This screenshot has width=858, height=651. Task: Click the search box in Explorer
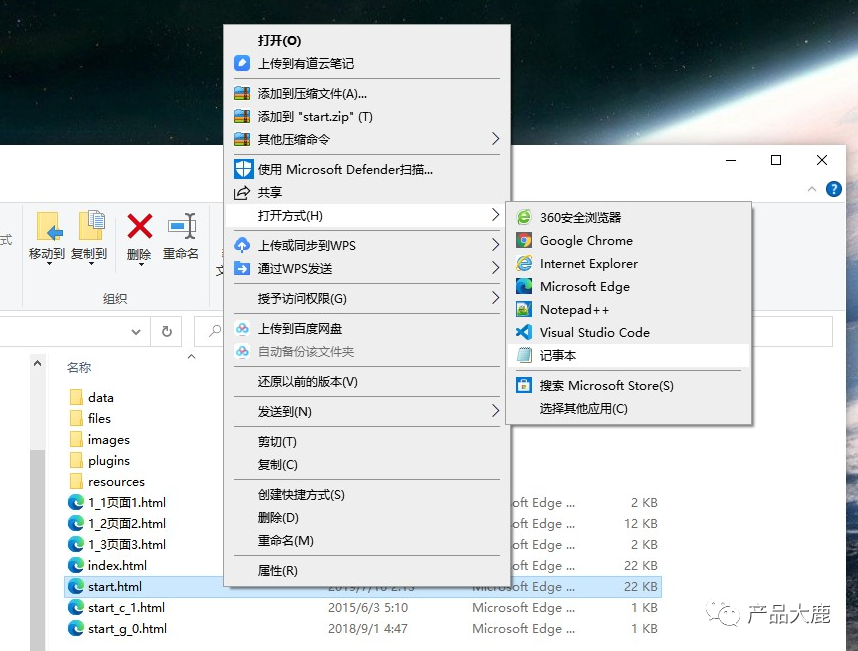pyautogui.click(x=210, y=331)
